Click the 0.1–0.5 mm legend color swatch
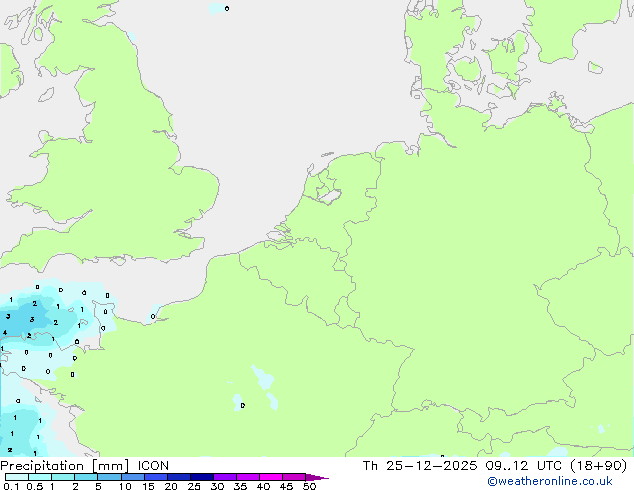Screen dimensions: 634x490 click(x=17, y=477)
